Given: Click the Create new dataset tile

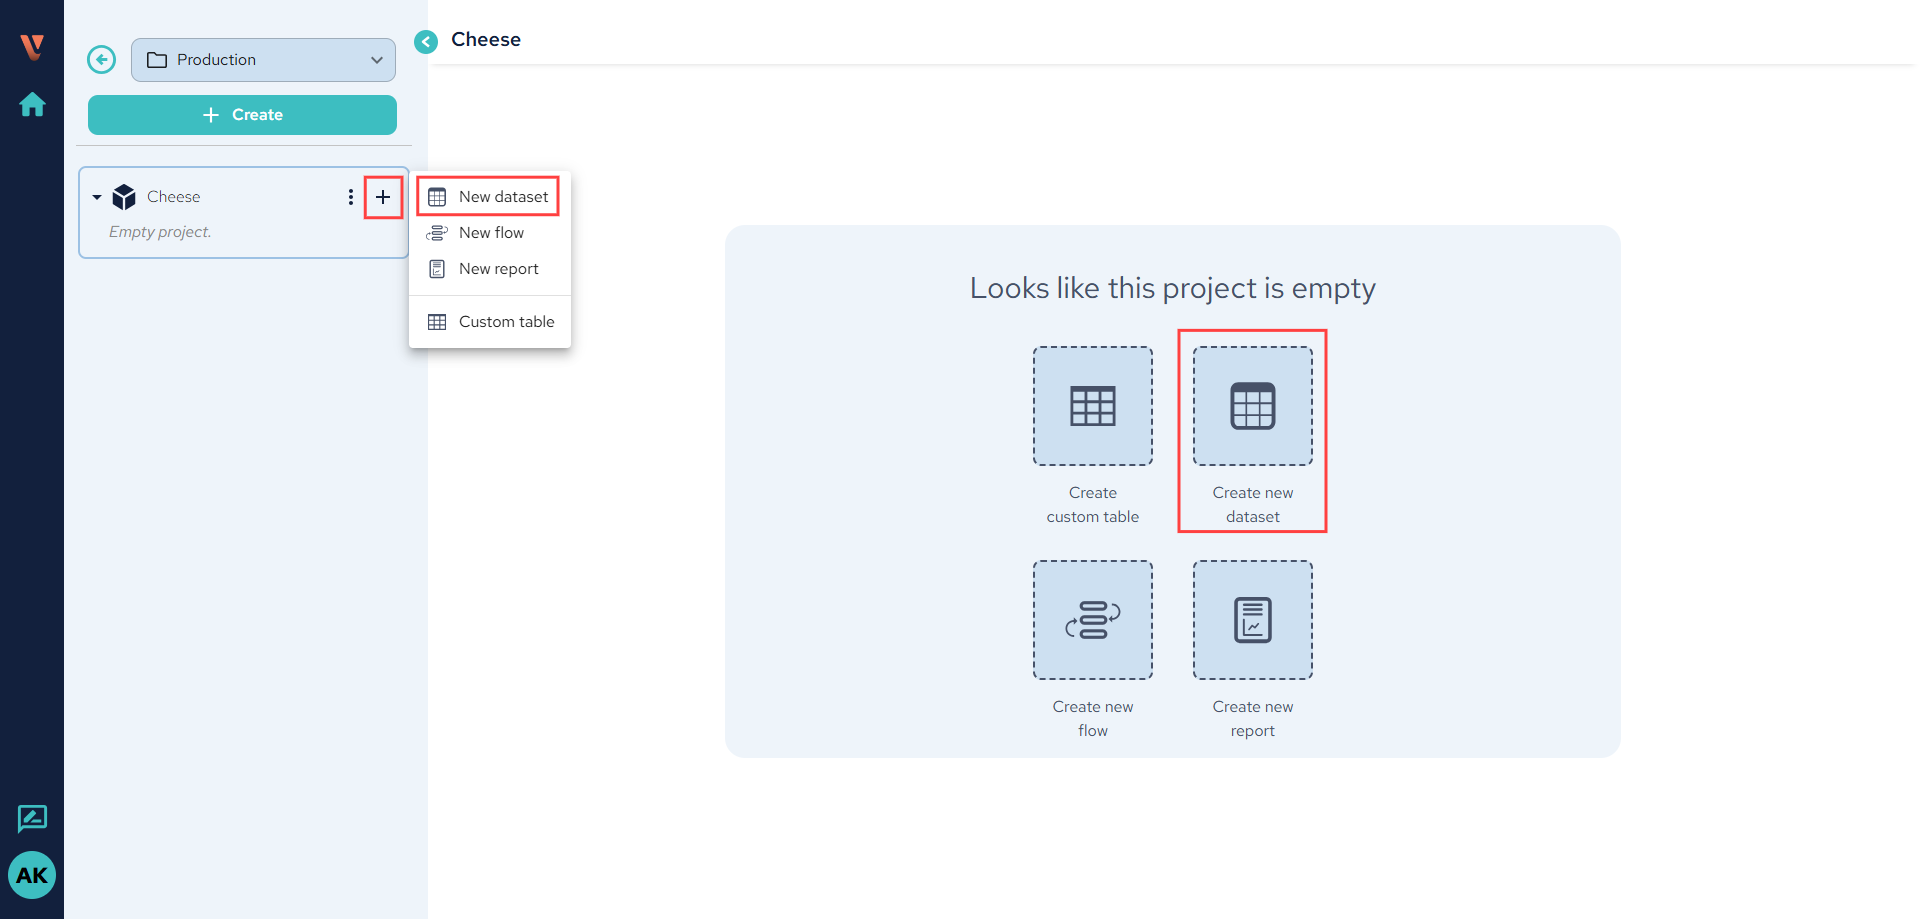Looking at the screenshot, I should point(1253,406).
